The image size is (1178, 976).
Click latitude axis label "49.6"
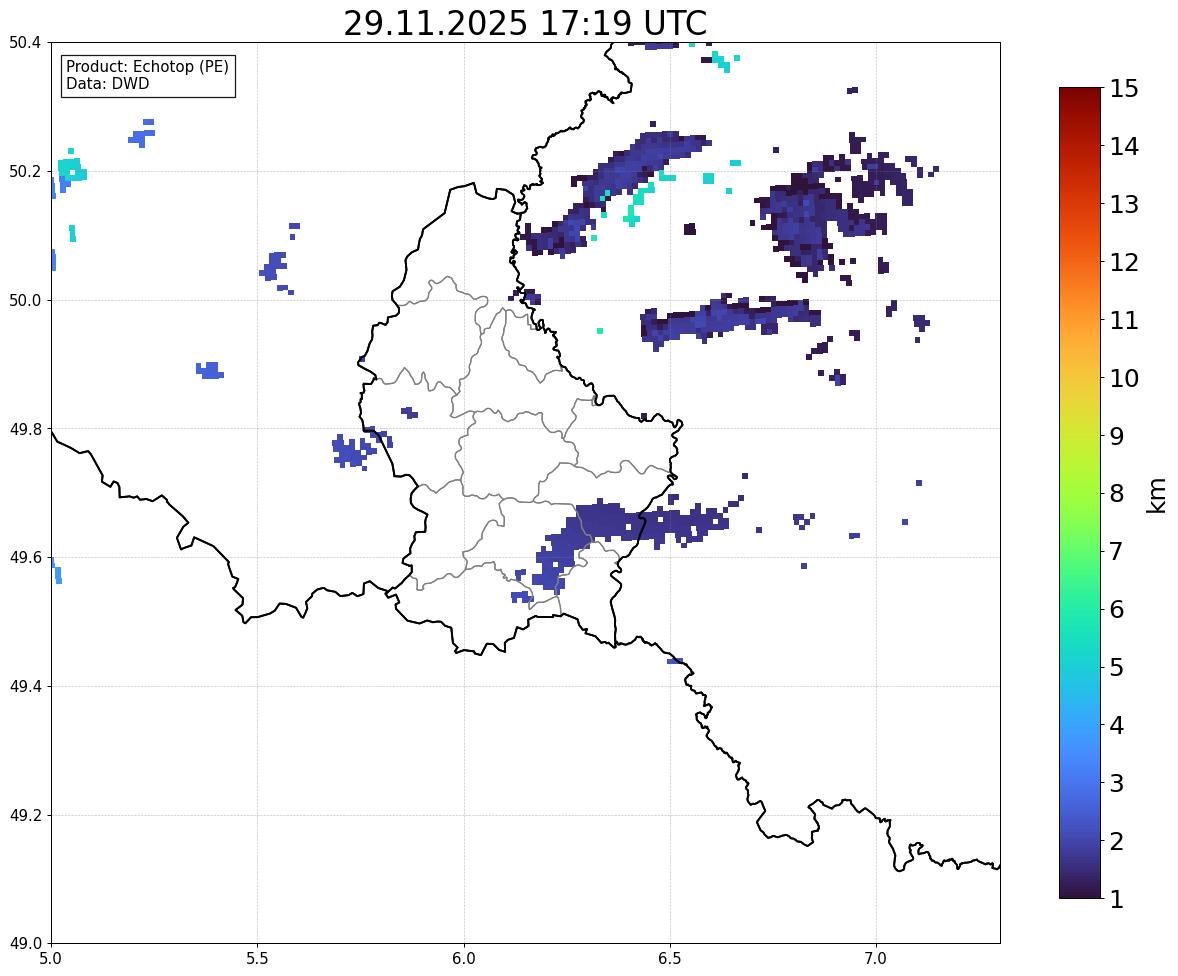point(24,557)
